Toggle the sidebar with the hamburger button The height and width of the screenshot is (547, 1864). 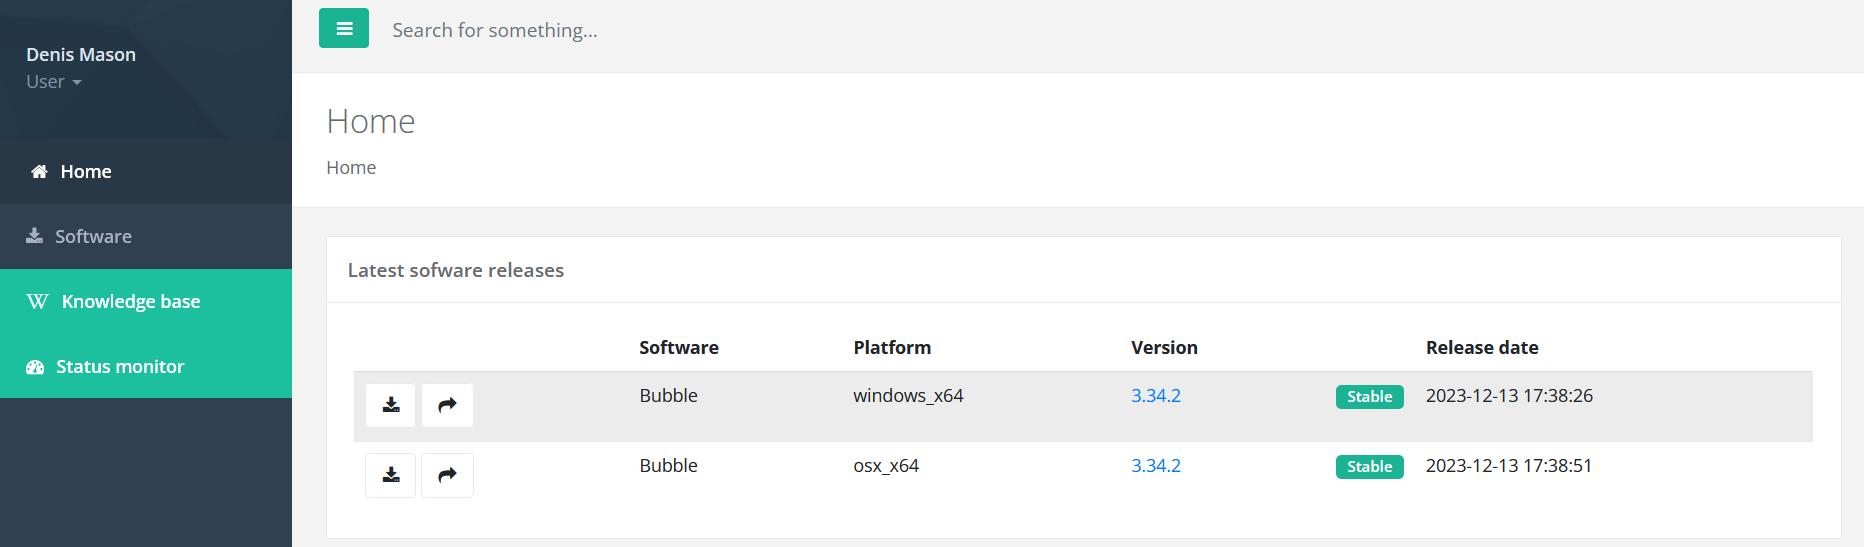click(x=344, y=28)
